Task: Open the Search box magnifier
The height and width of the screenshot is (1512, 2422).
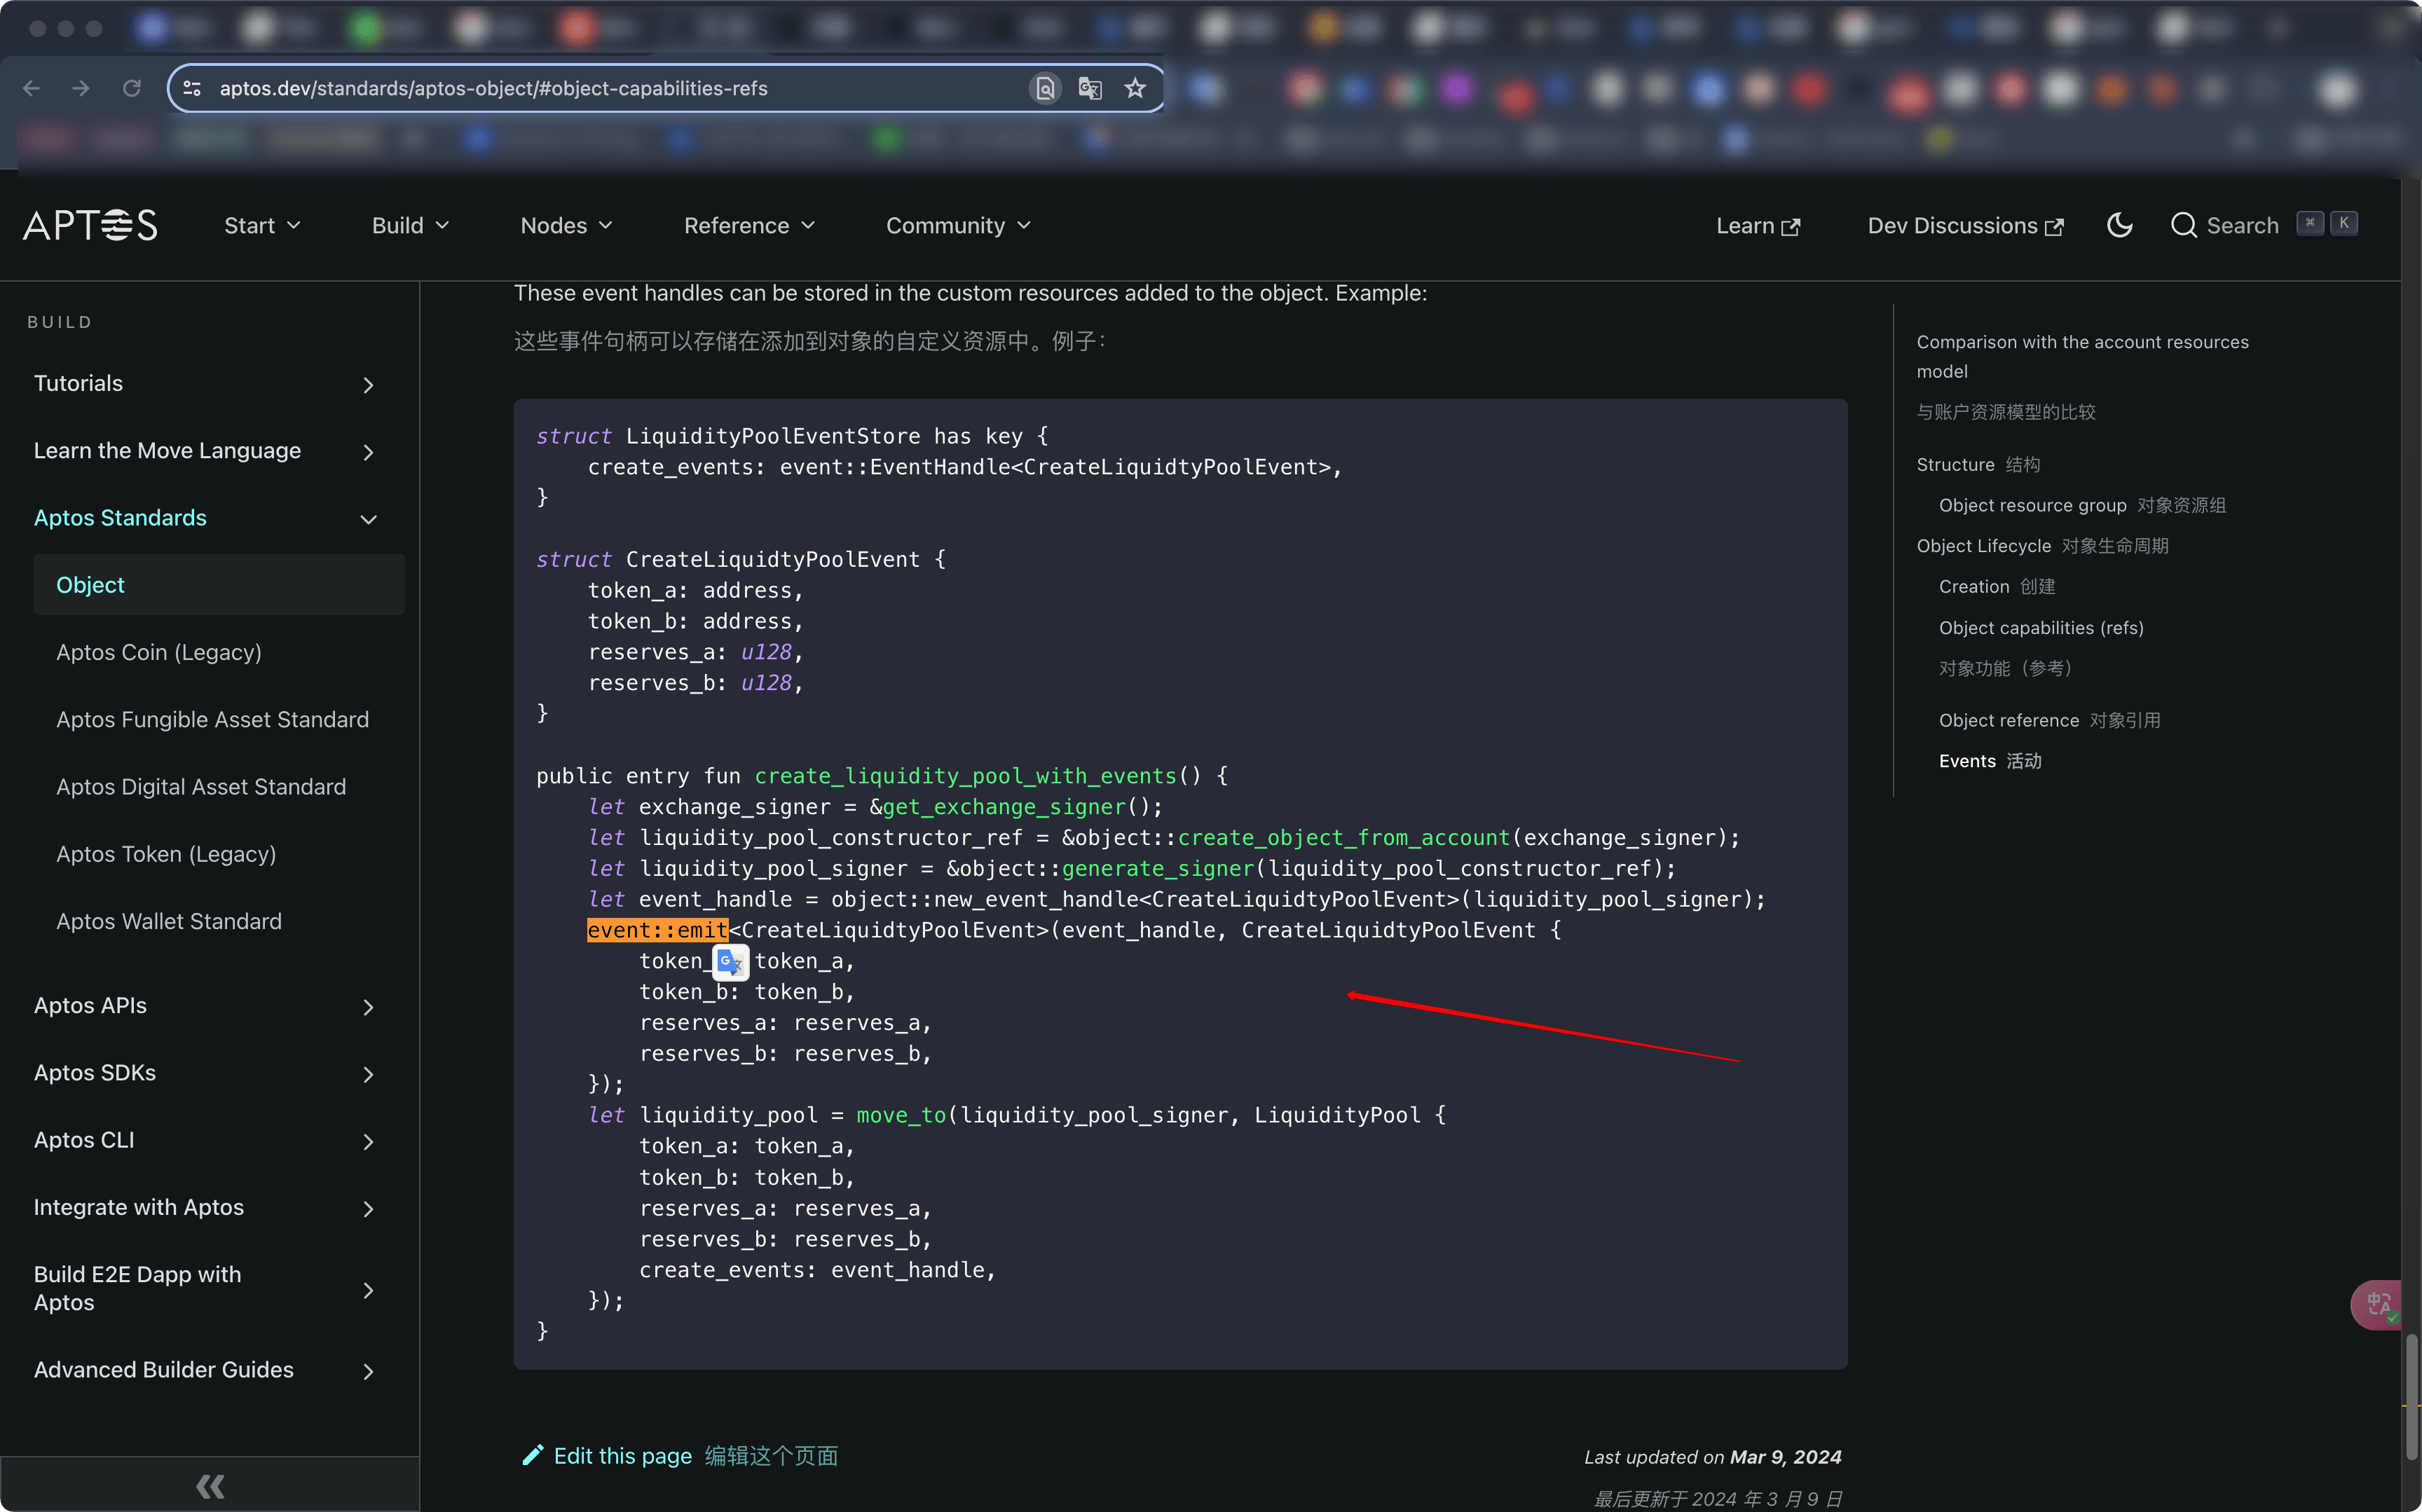Action: pyautogui.click(x=2183, y=225)
